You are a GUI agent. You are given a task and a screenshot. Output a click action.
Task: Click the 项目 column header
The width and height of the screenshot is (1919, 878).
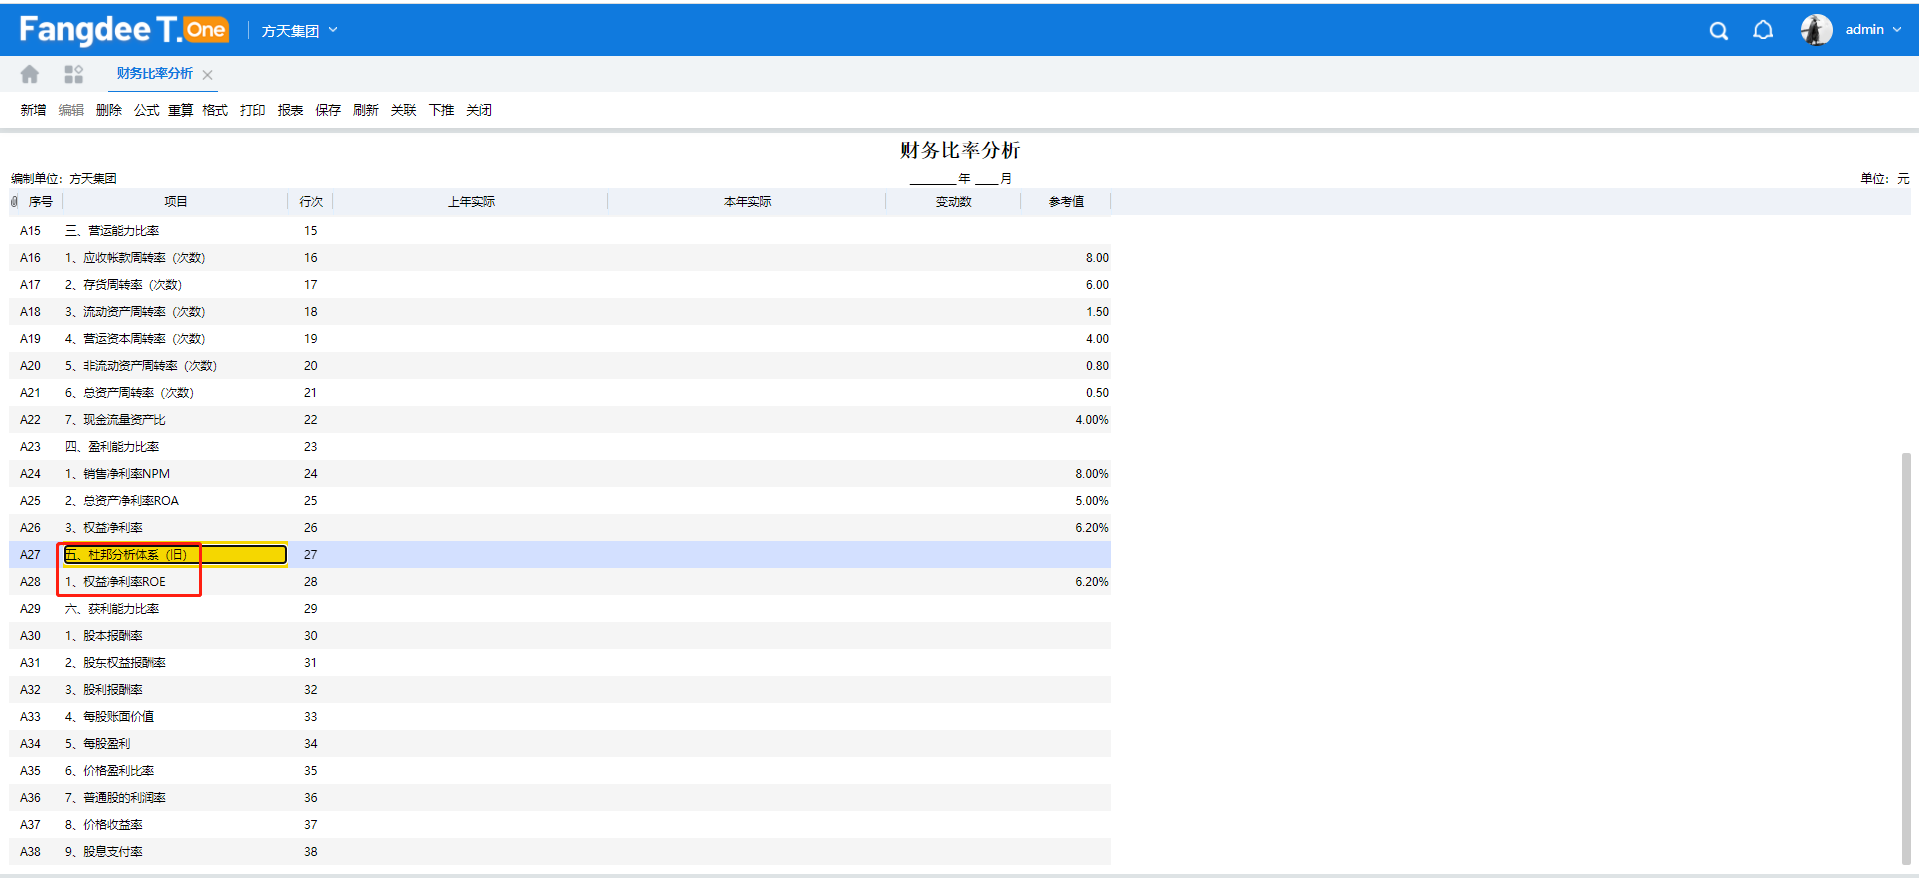[176, 202]
